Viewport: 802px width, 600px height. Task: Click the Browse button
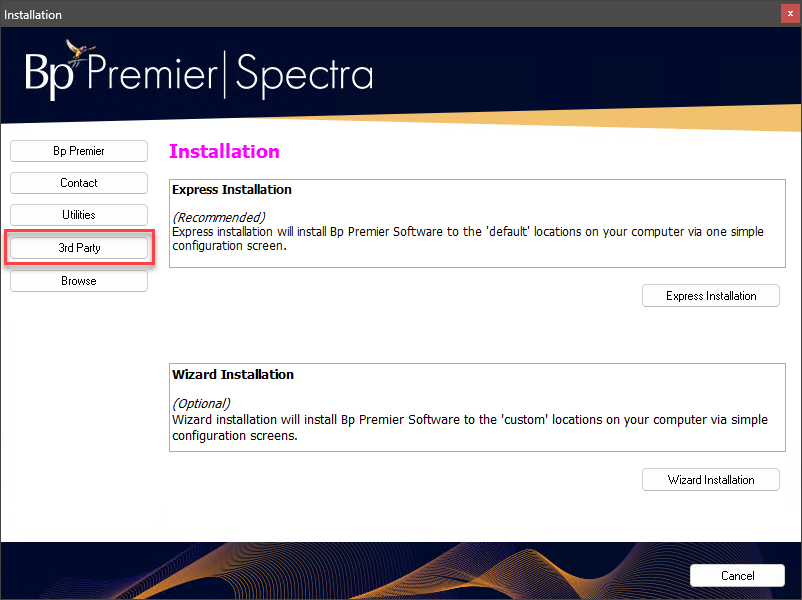tap(79, 281)
